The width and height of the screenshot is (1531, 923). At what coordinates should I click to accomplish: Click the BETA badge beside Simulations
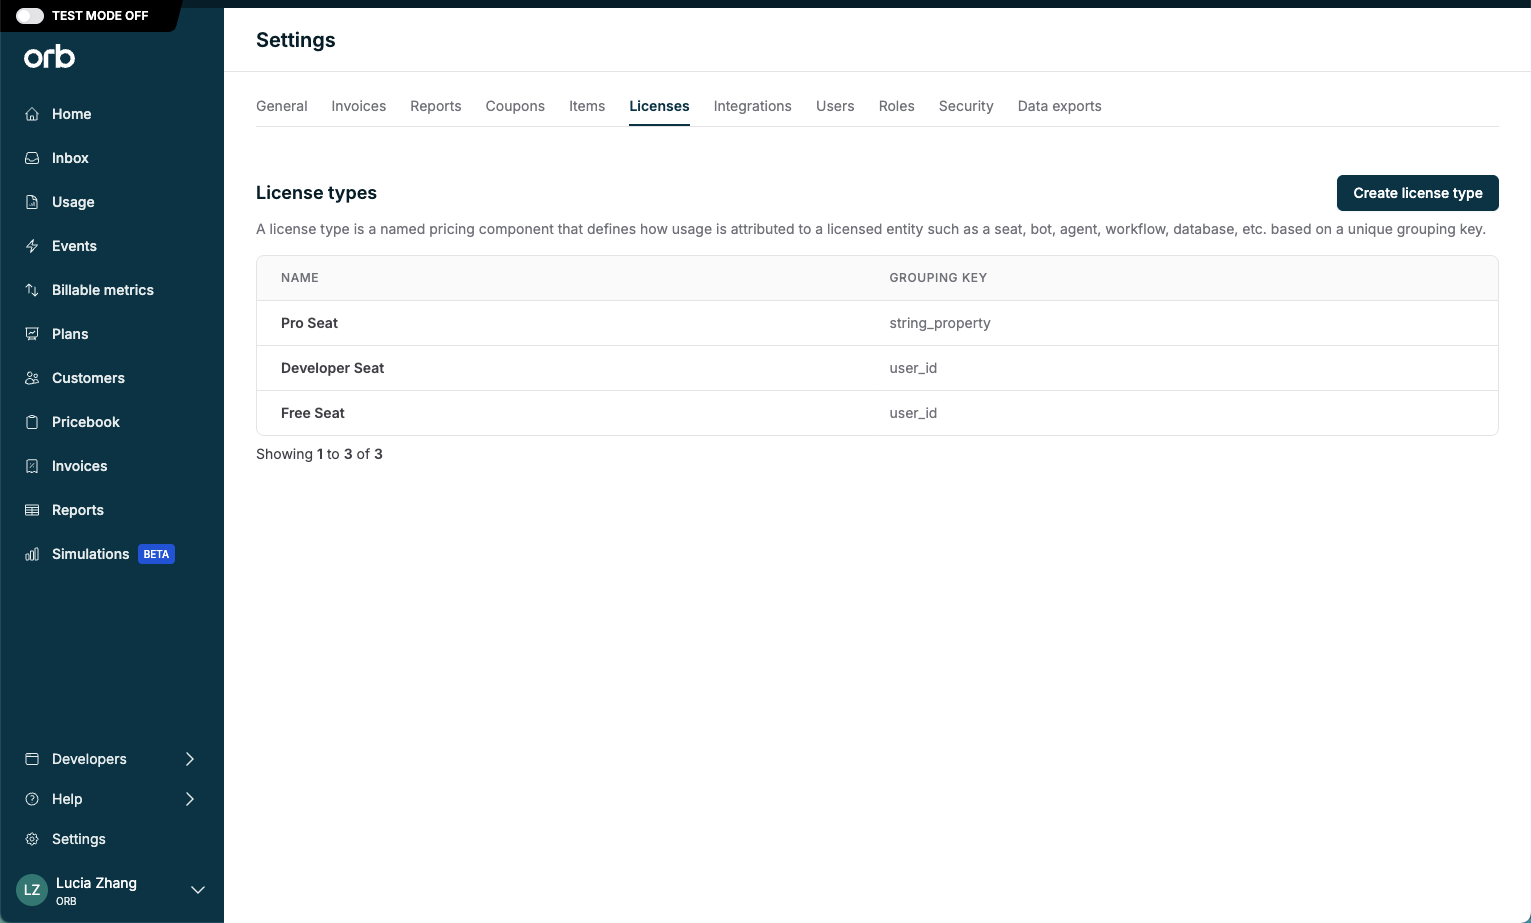156,554
